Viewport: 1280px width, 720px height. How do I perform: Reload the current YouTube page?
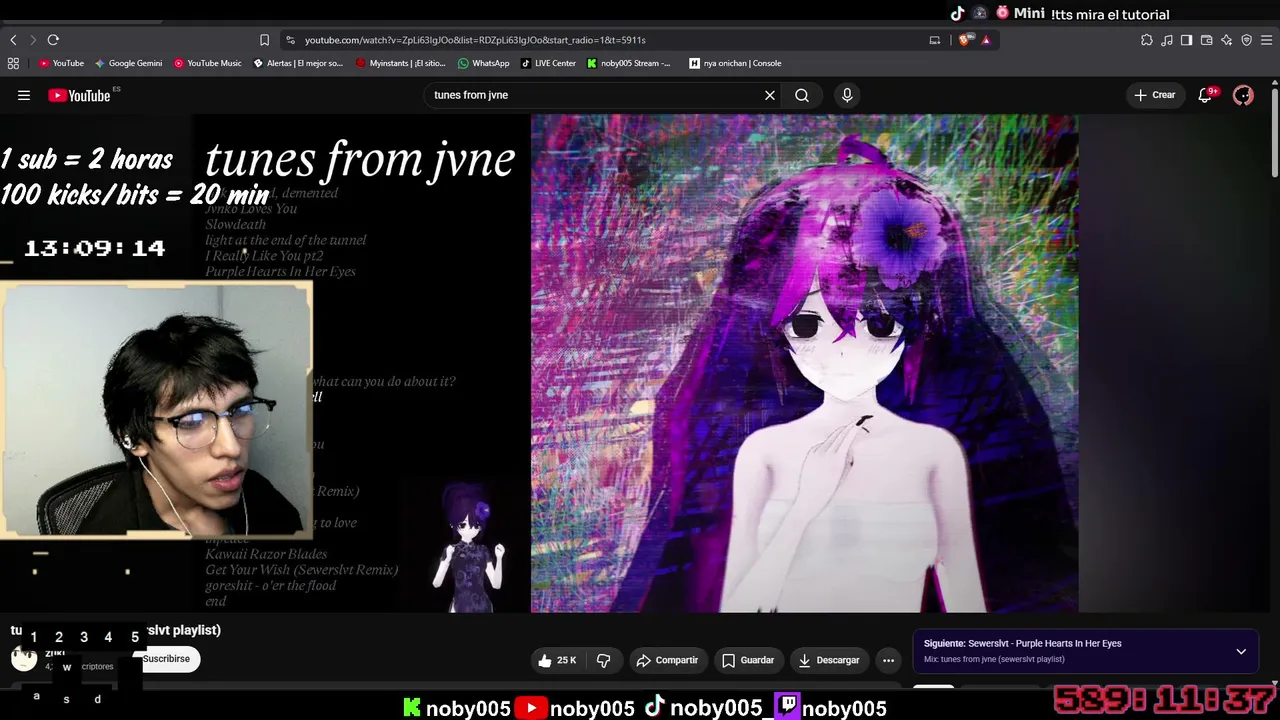(x=53, y=40)
